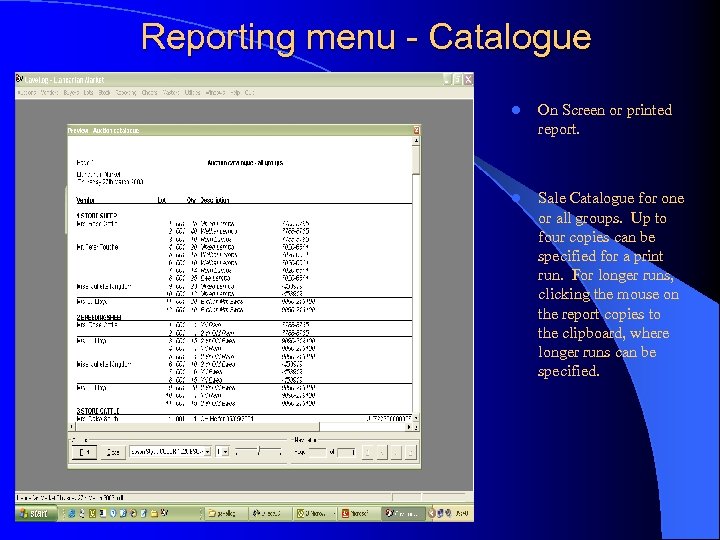720x540 pixels.
Task: Open the Help menu
Action: point(236,92)
